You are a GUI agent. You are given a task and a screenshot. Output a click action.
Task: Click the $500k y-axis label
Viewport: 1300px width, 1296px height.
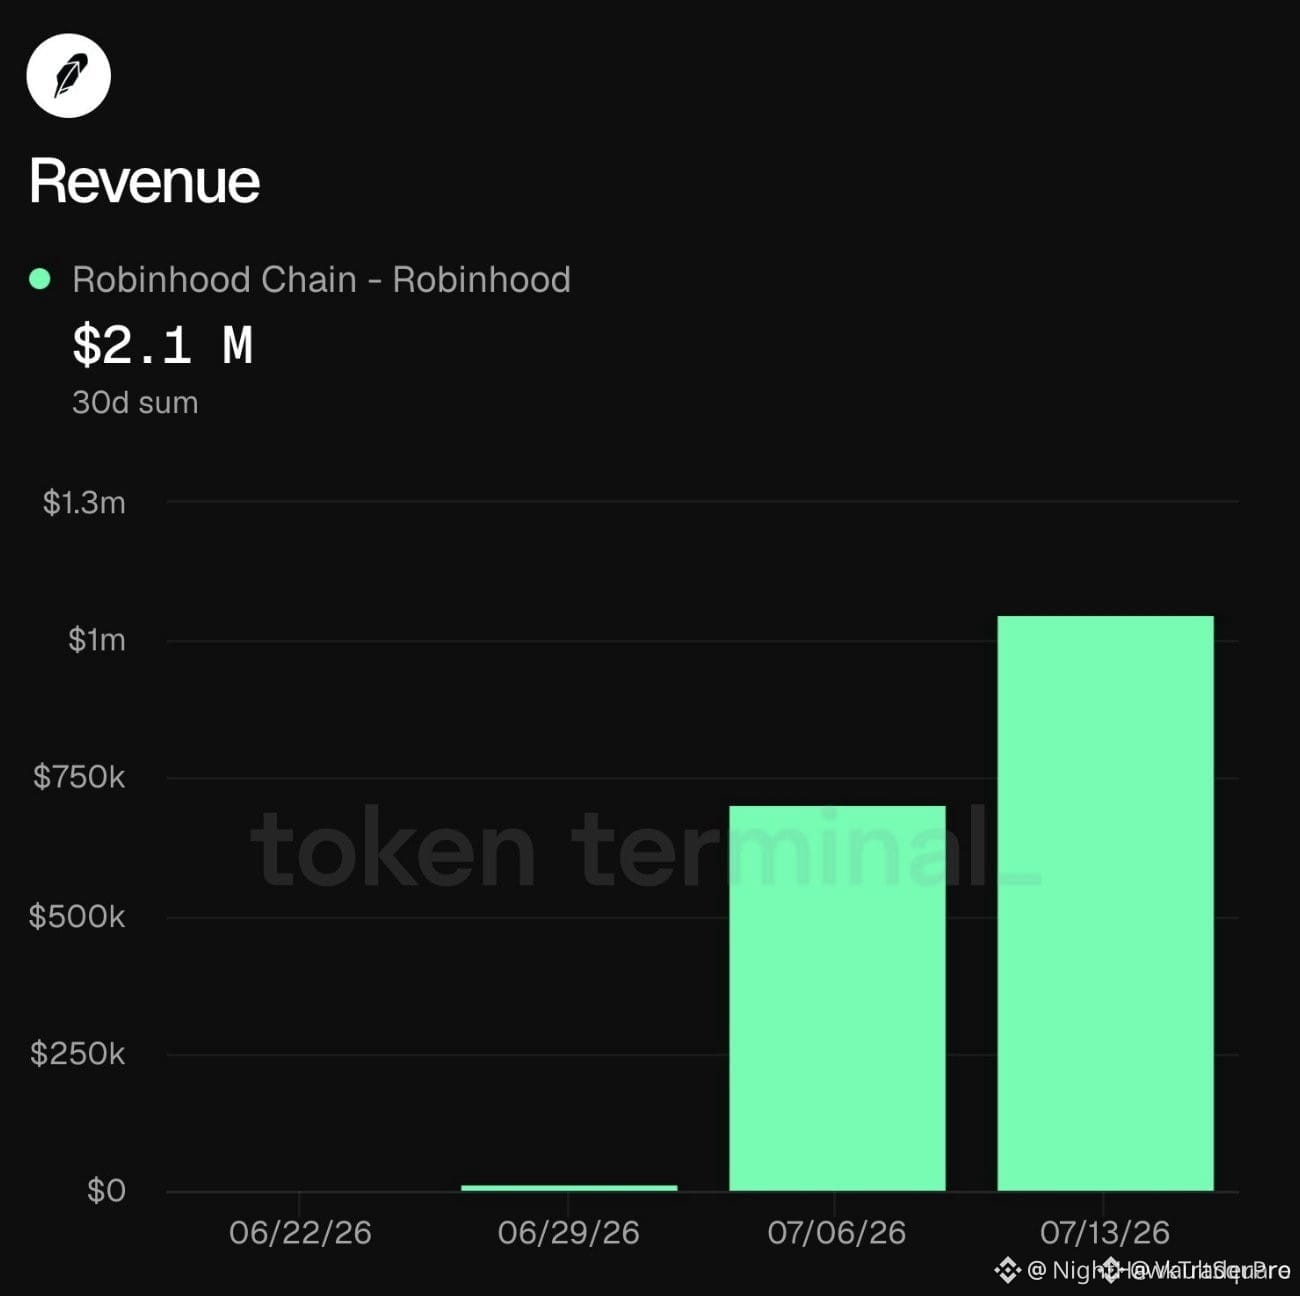77,916
